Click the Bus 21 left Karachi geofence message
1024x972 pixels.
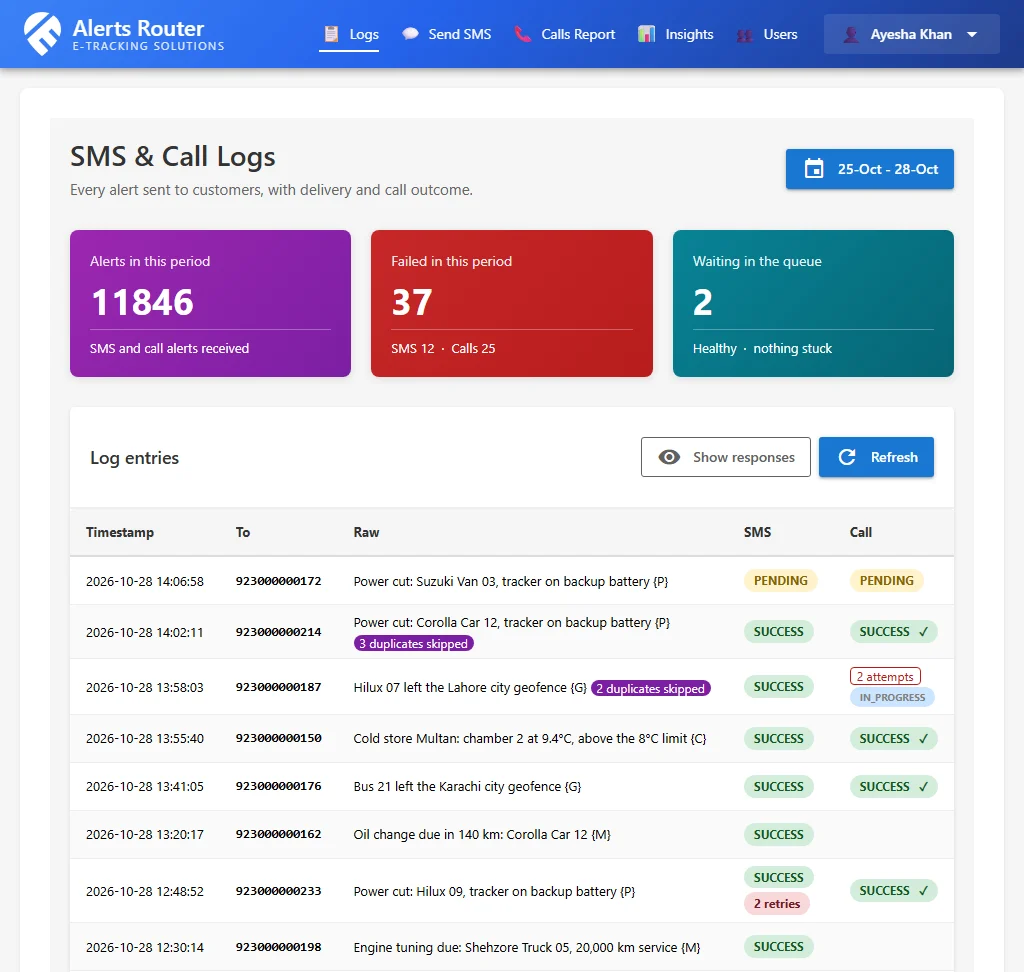(x=467, y=786)
